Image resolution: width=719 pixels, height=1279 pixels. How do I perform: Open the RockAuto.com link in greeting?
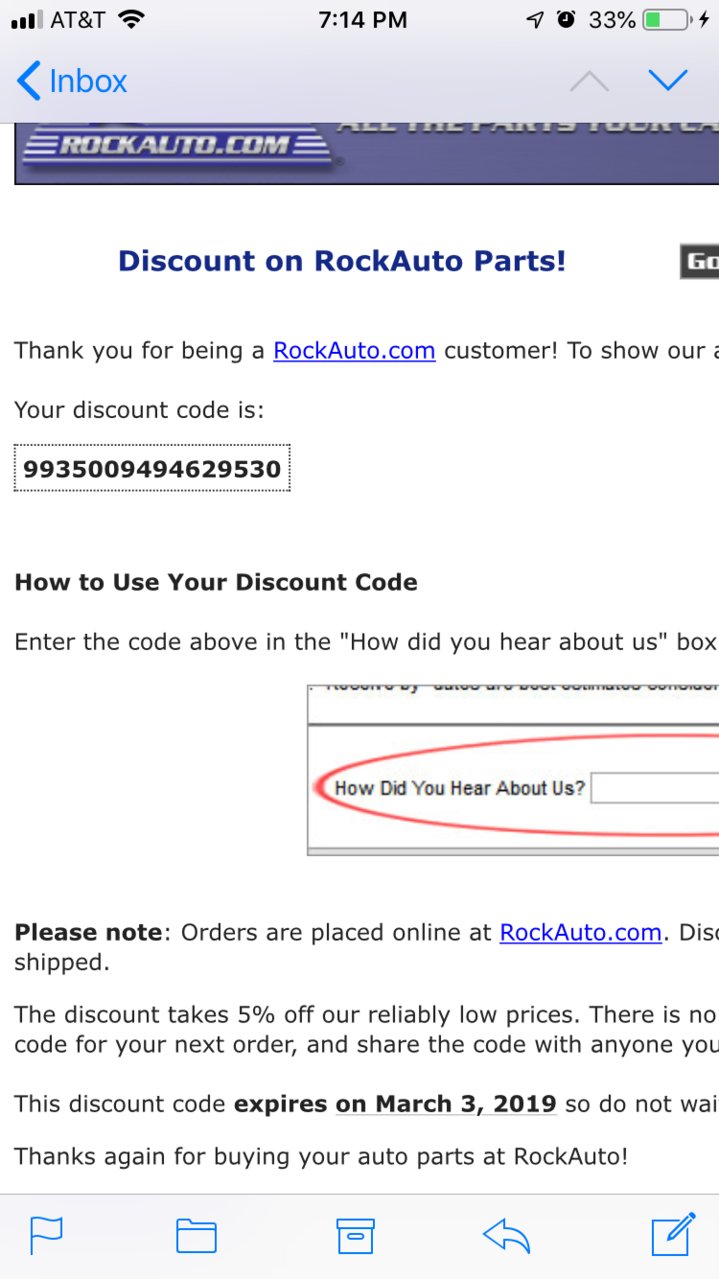pyautogui.click(x=354, y=351)
